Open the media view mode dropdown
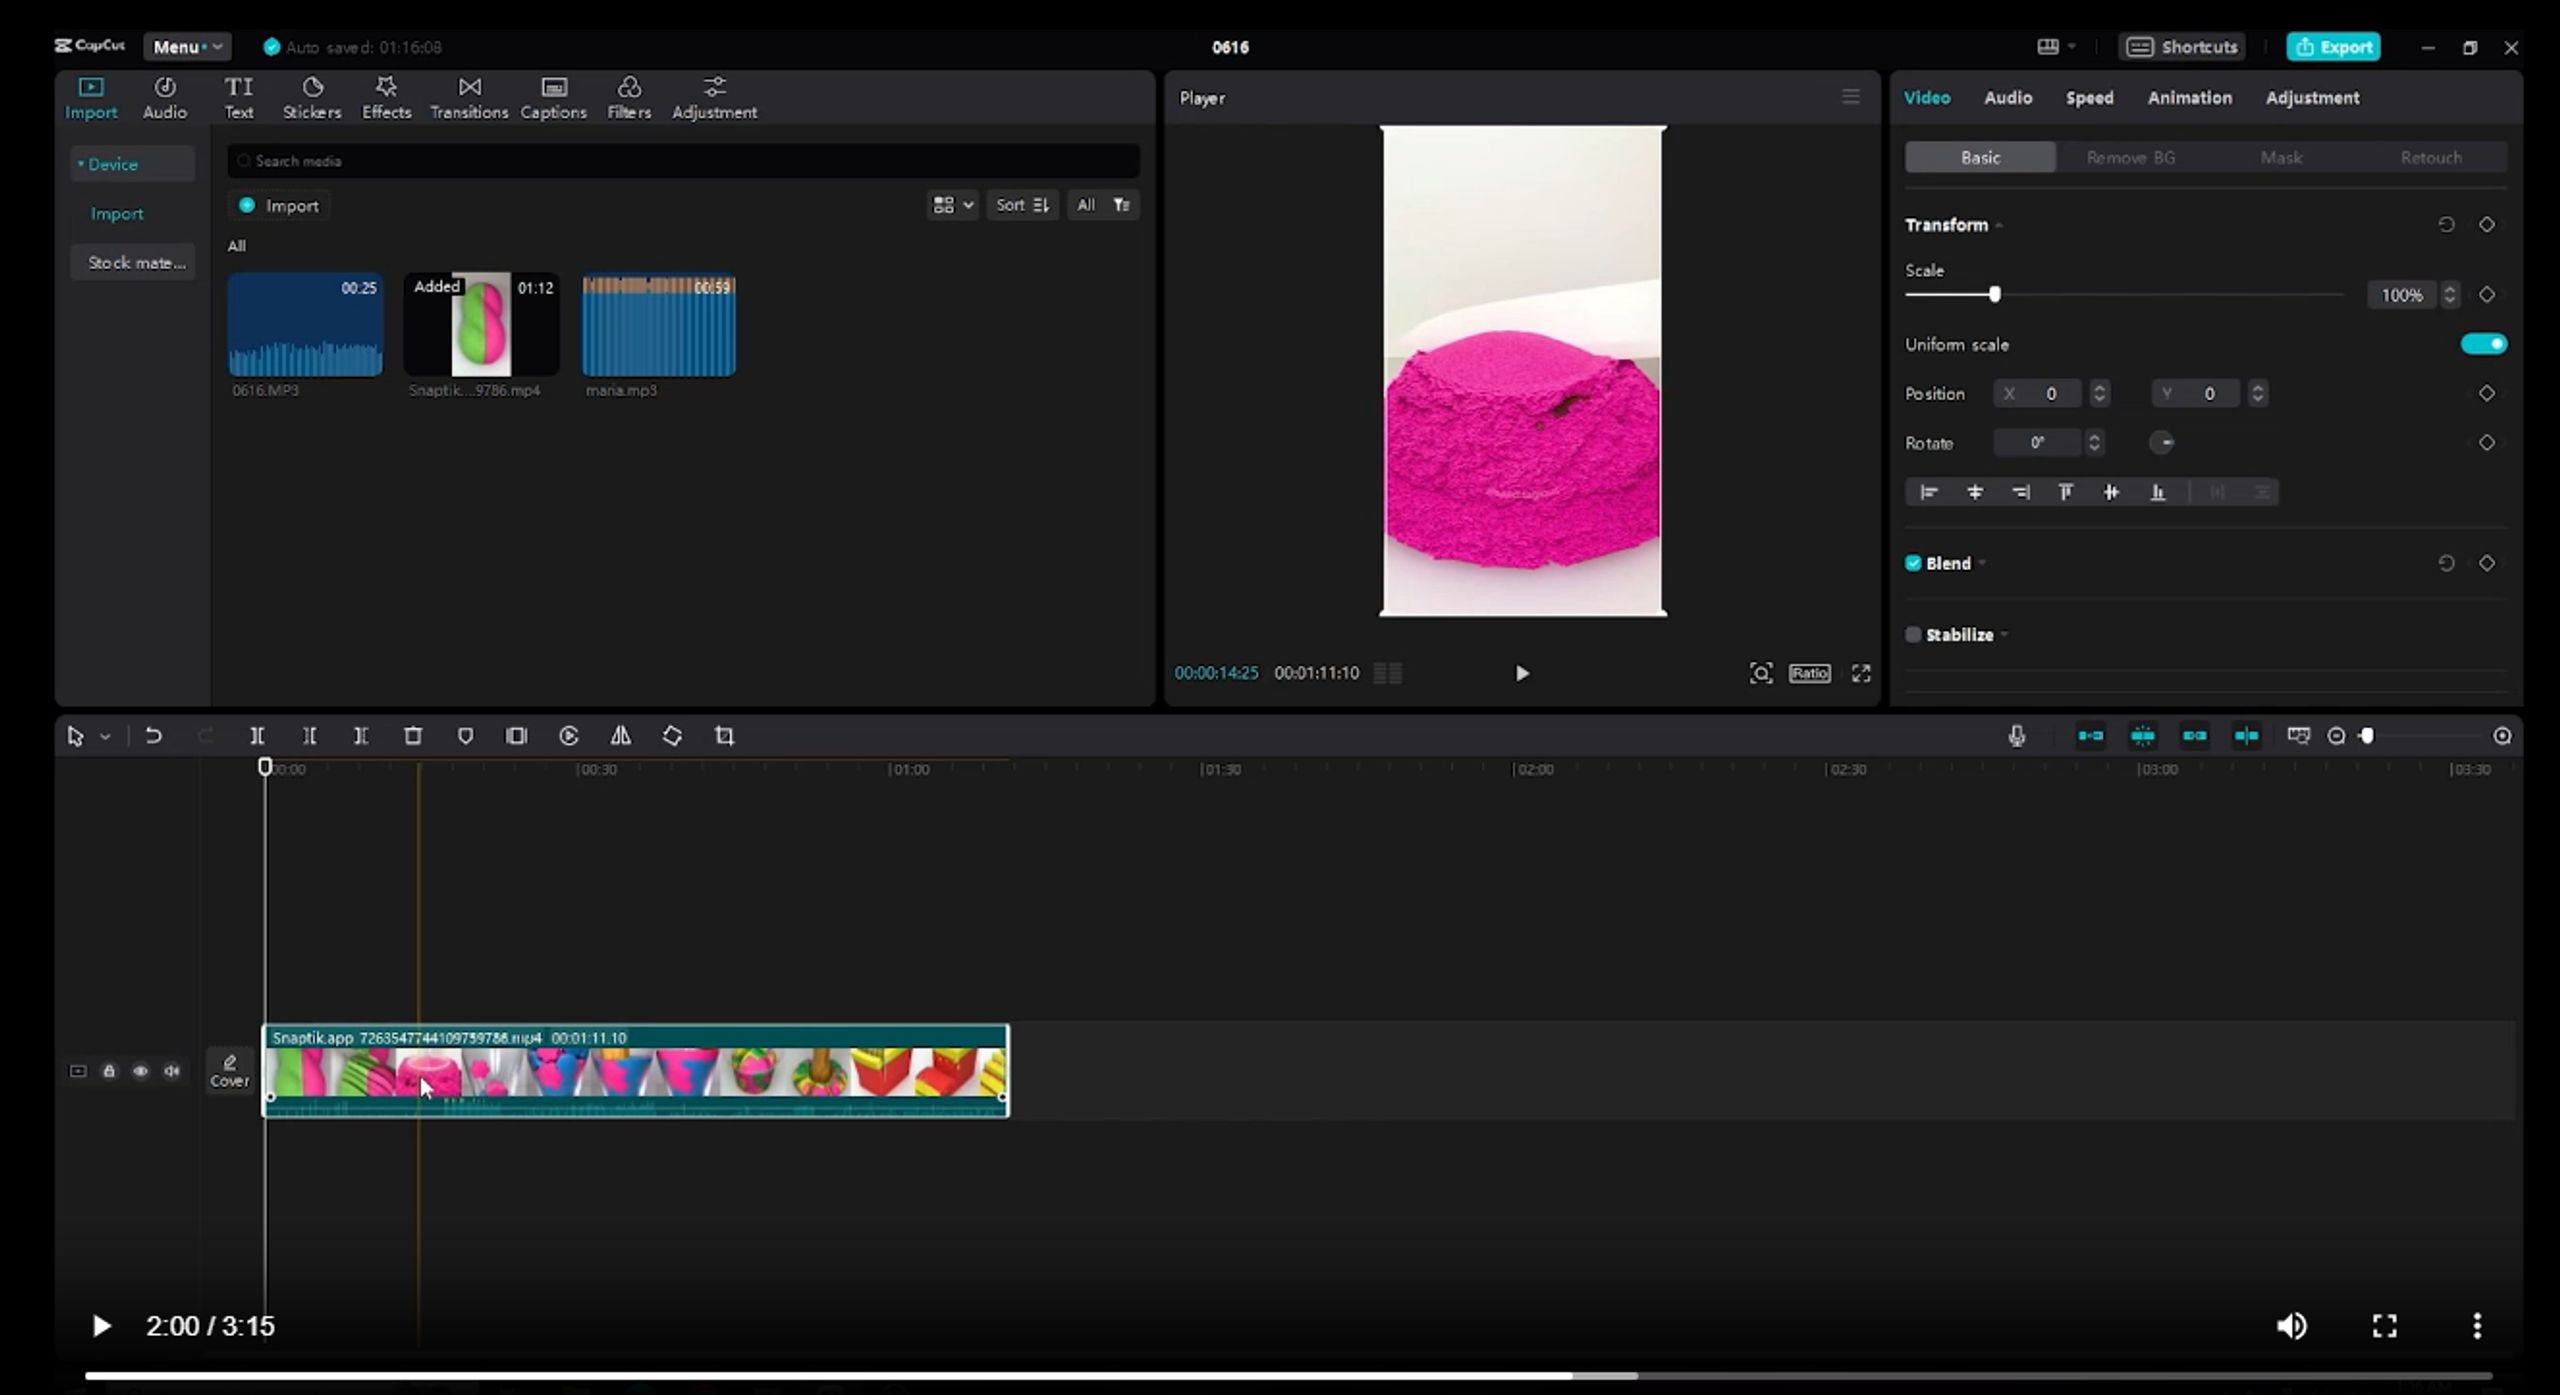This screenshot has height=1395, width=2560. (x=952, y=205)
